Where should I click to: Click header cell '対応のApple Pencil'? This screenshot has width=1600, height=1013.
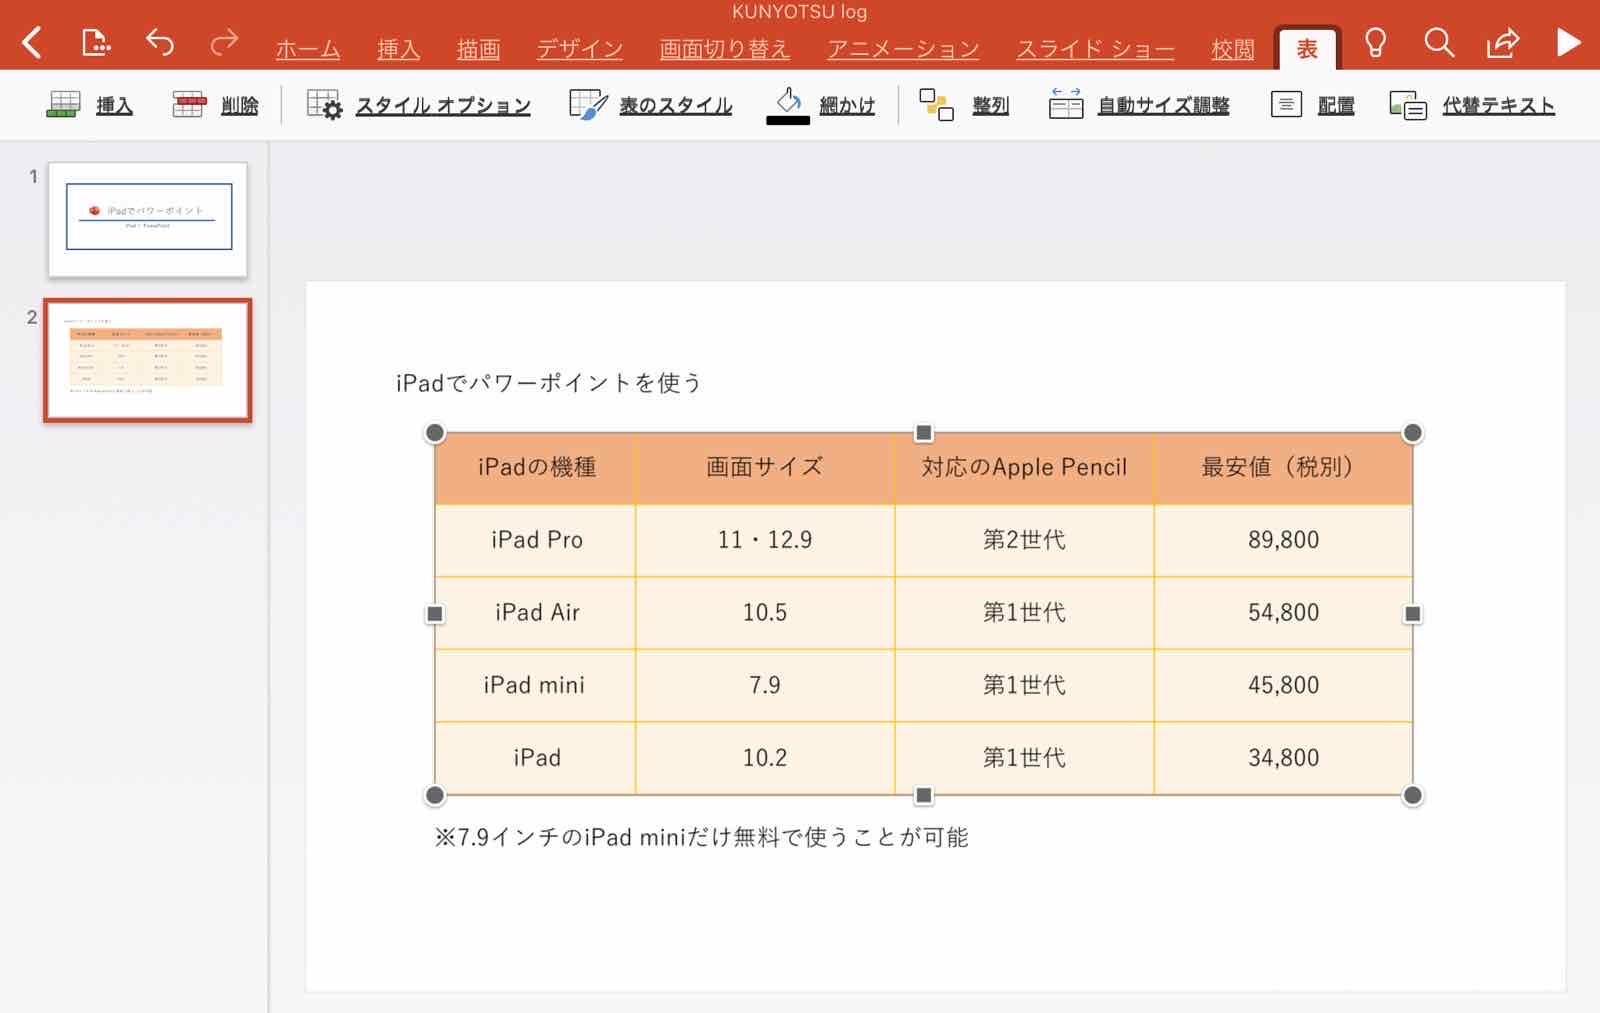[x=1024, y=467]
